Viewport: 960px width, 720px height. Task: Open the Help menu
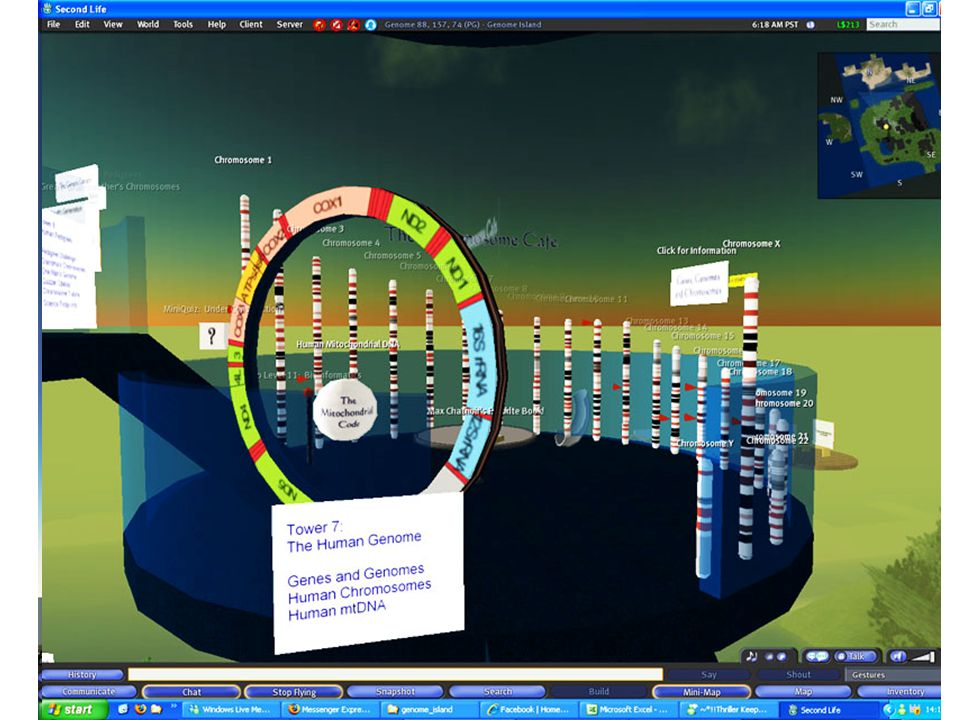pyautogui.click(x=217, y=24)
